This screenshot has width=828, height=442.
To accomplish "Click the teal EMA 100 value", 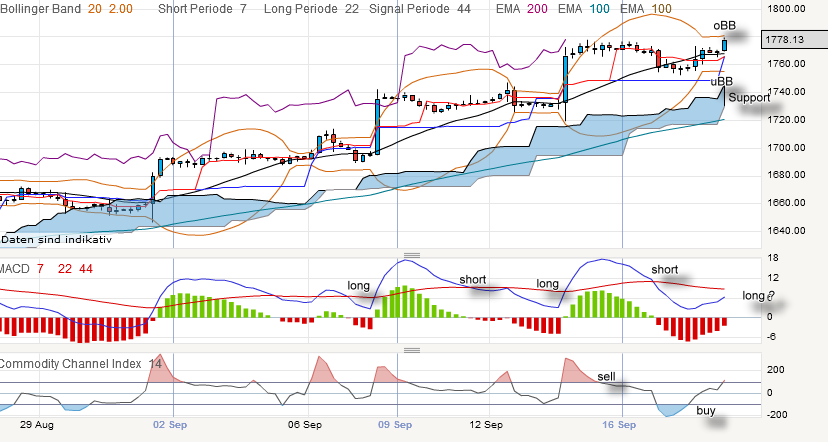I will pos(599,9).
